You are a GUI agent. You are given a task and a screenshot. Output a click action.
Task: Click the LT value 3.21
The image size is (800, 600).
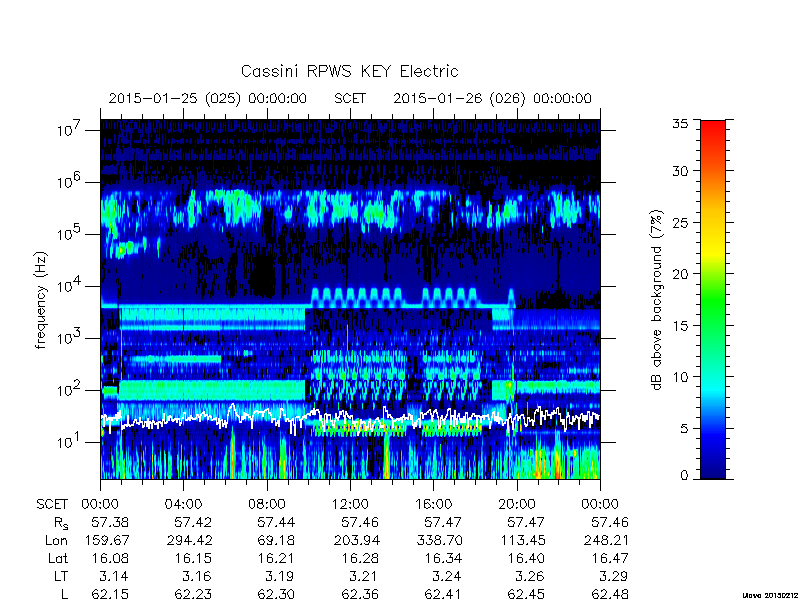[x=364, y=576]
